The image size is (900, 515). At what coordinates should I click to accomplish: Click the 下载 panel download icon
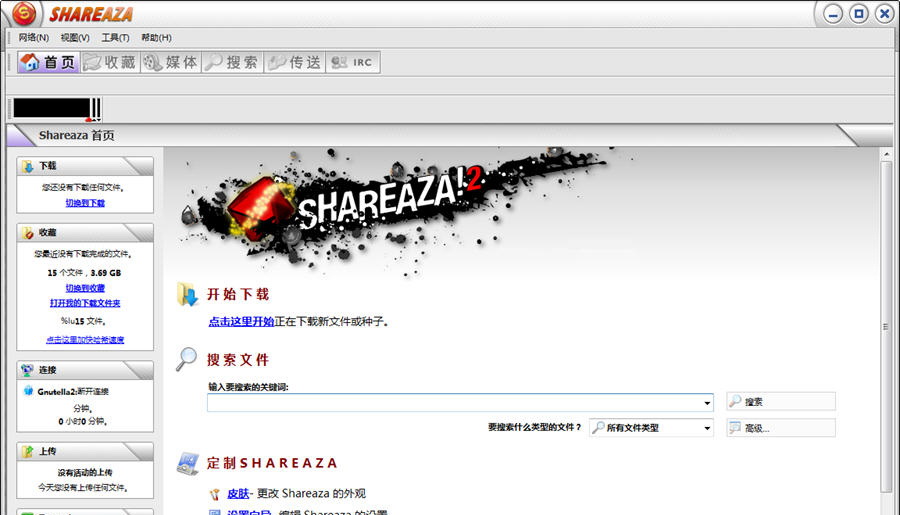click(x=28, y=166)
